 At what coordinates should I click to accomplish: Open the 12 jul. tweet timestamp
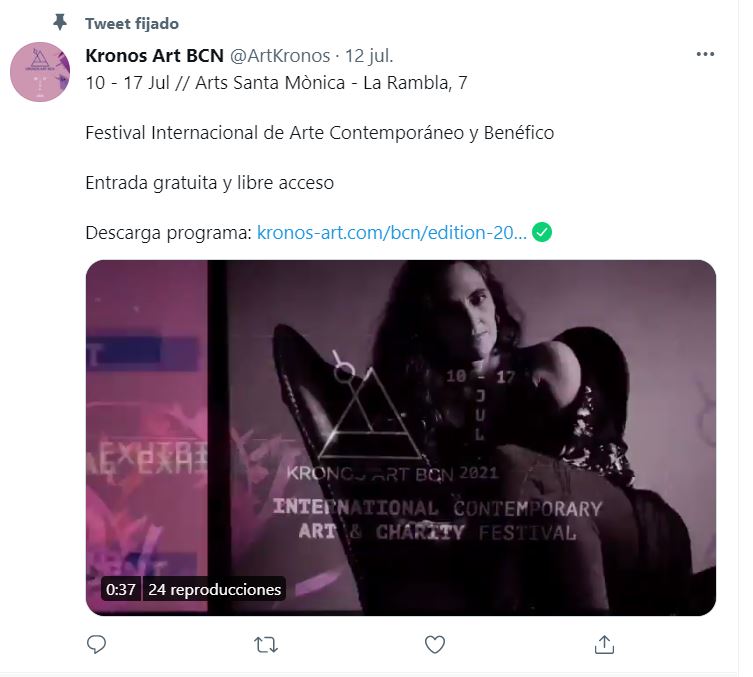pyautogui.click(x=369, y=56)
